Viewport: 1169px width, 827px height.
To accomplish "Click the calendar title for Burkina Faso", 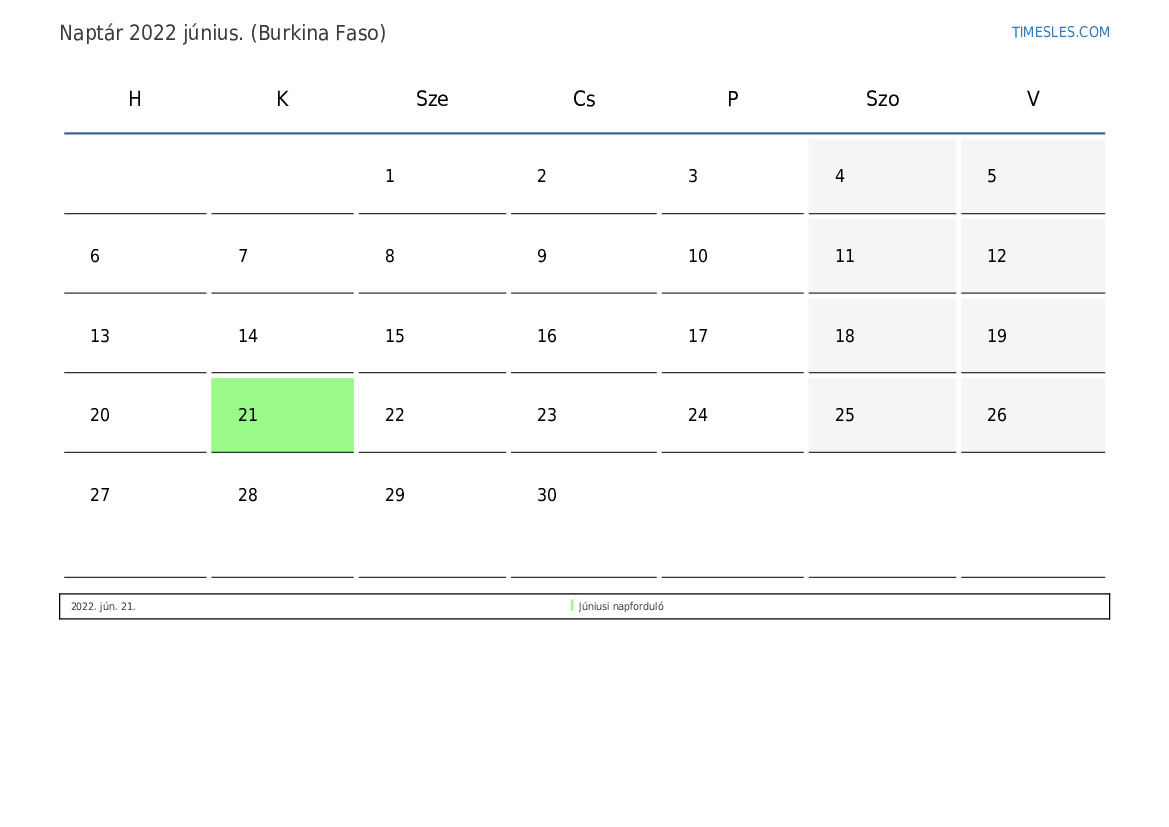I will 223,33.
